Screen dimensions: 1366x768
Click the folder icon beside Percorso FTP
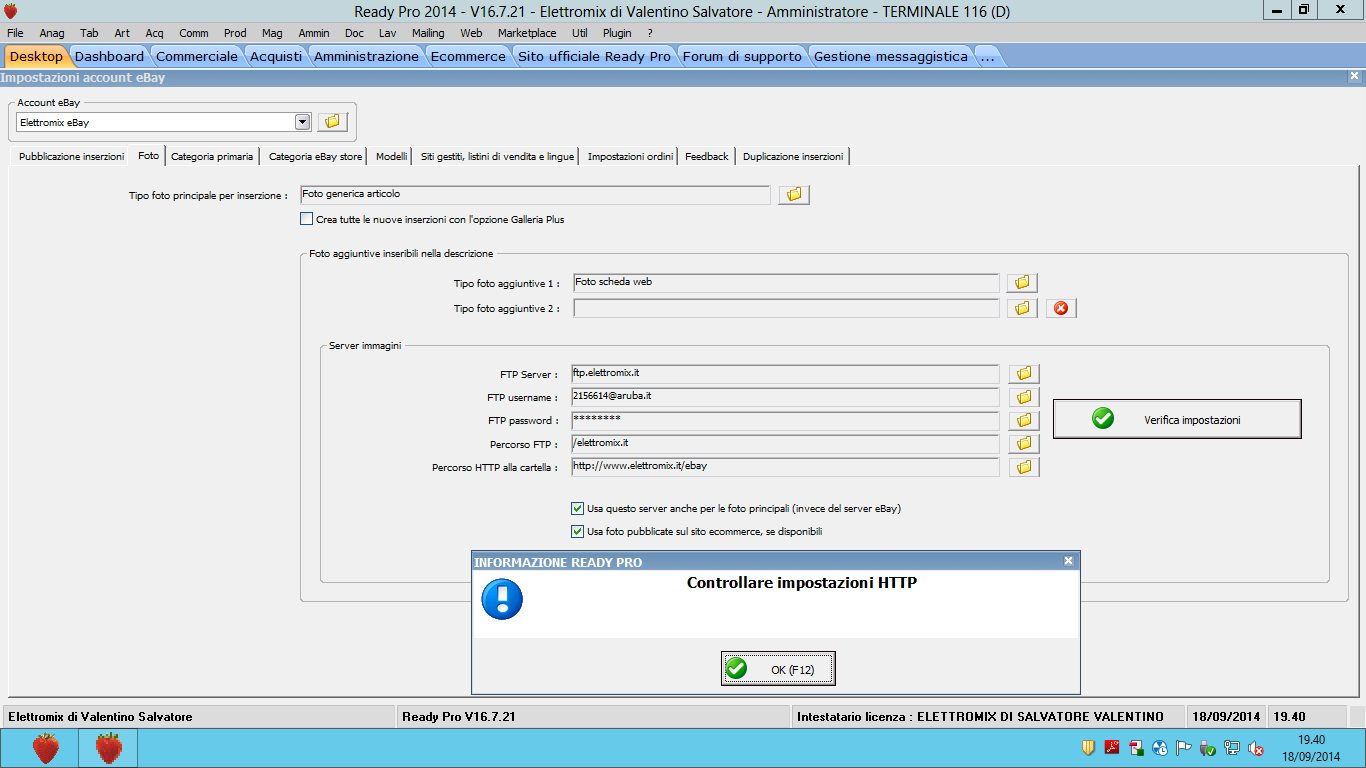1024,444
